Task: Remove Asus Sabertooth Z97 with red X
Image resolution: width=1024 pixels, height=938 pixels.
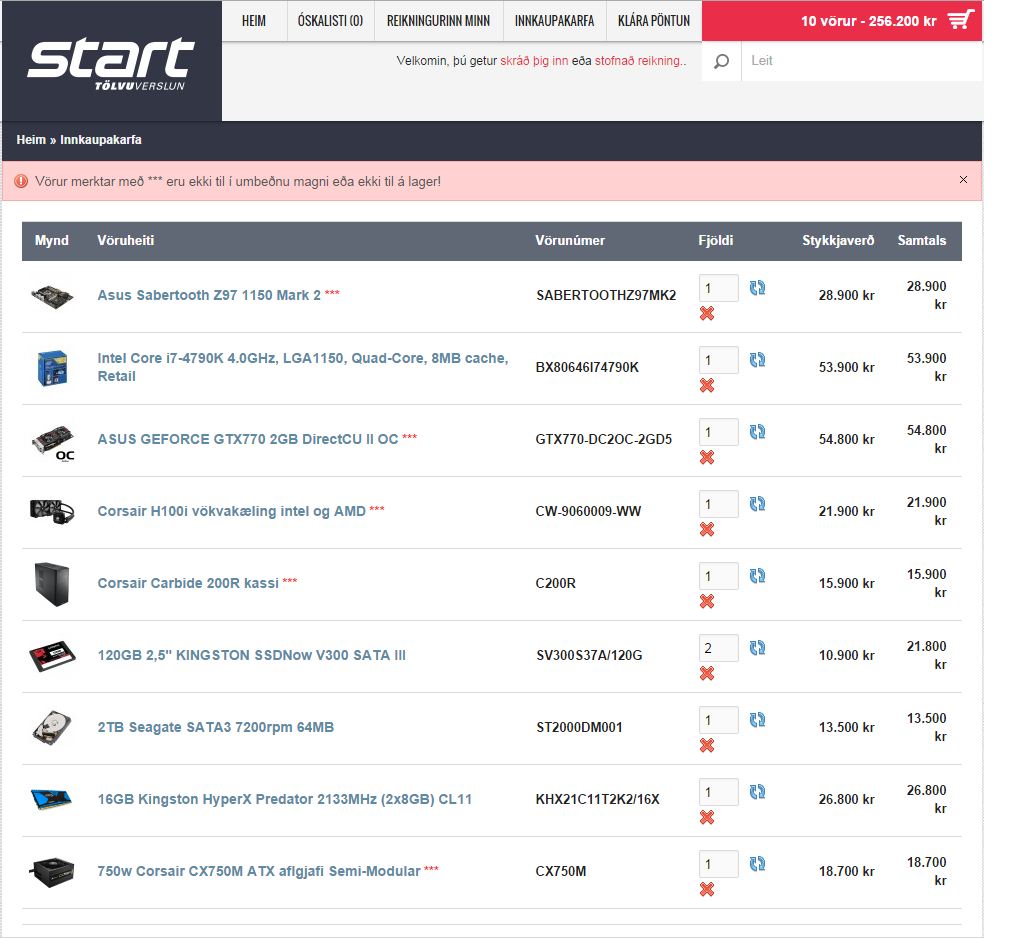Action: (x=707, y=314)
